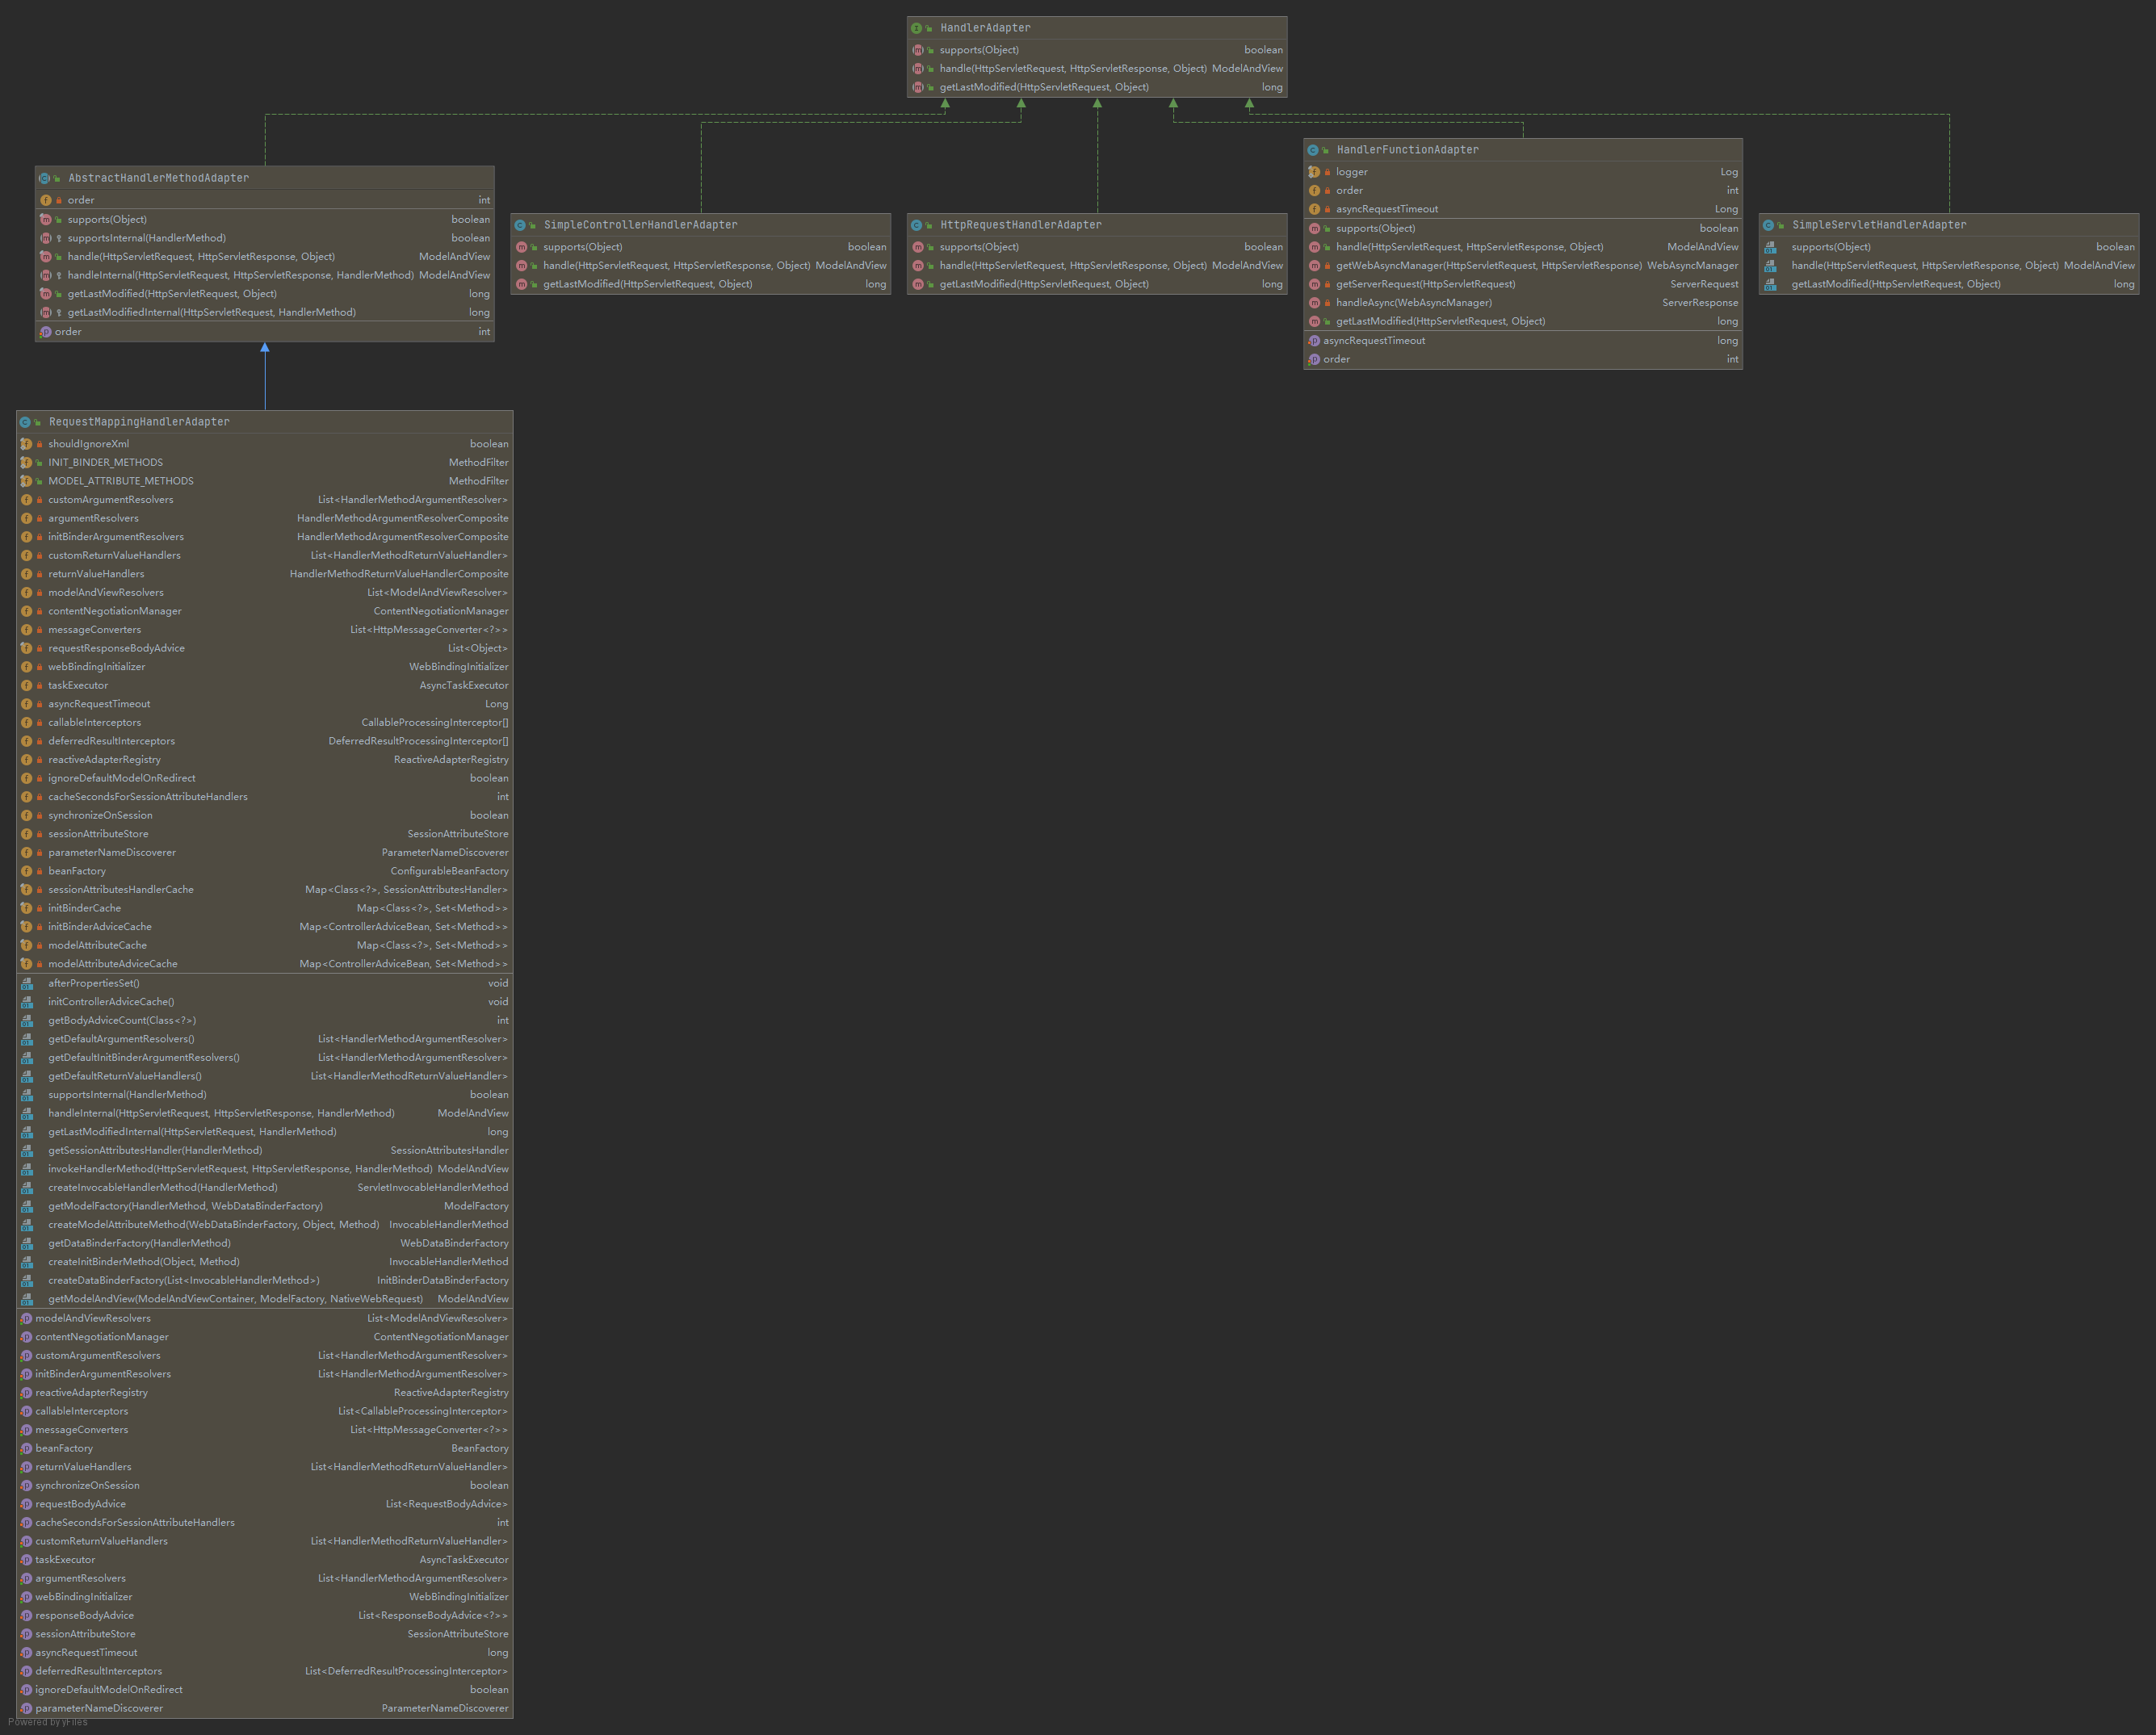The image size is (2156, 1735).
Task: Click the responseBodyAdvice property row
Action: [x=265, y=1616]
